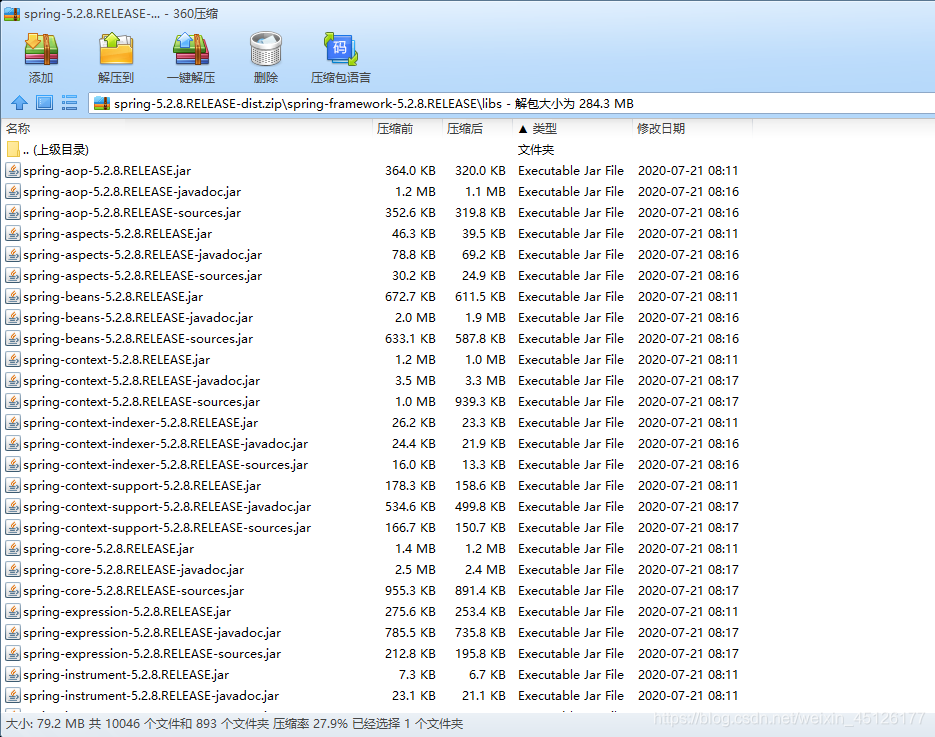Select spring-beans-5.2.8.RELEASE-javadoc.jar
935x737 pixels.
coord(138,318)
